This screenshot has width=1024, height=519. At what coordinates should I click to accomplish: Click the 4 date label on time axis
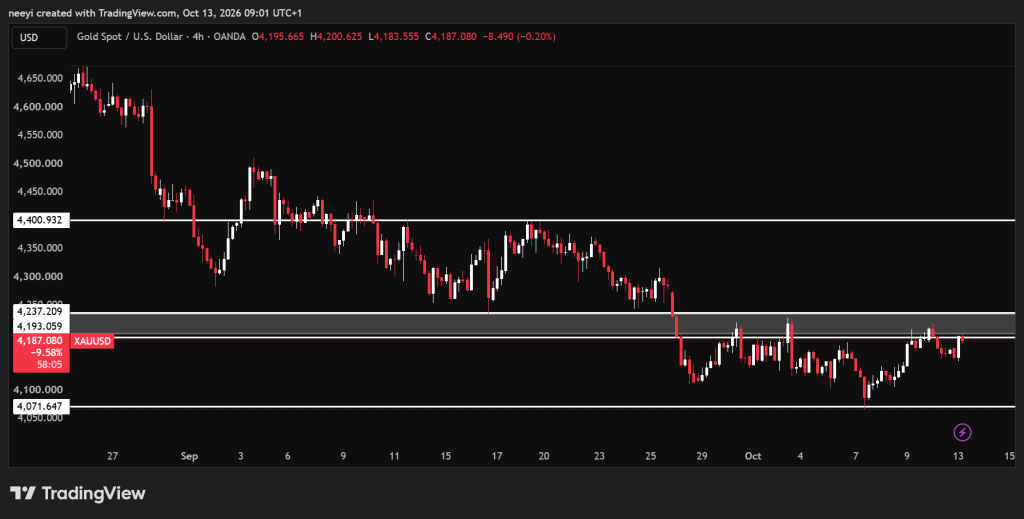click(800, 456)
